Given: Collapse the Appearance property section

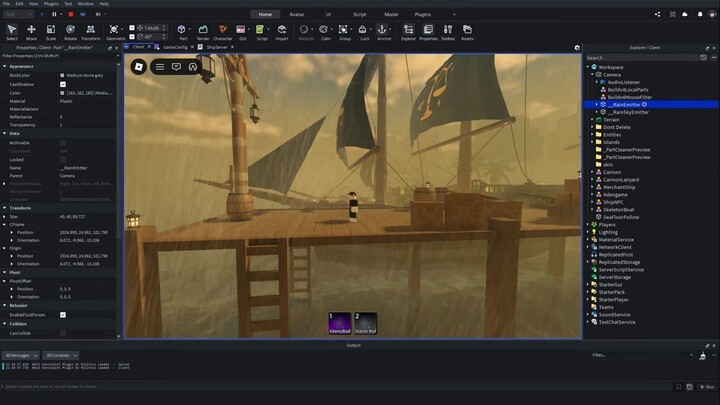Looking at the screenshot, I should click(x=5, y=67).
